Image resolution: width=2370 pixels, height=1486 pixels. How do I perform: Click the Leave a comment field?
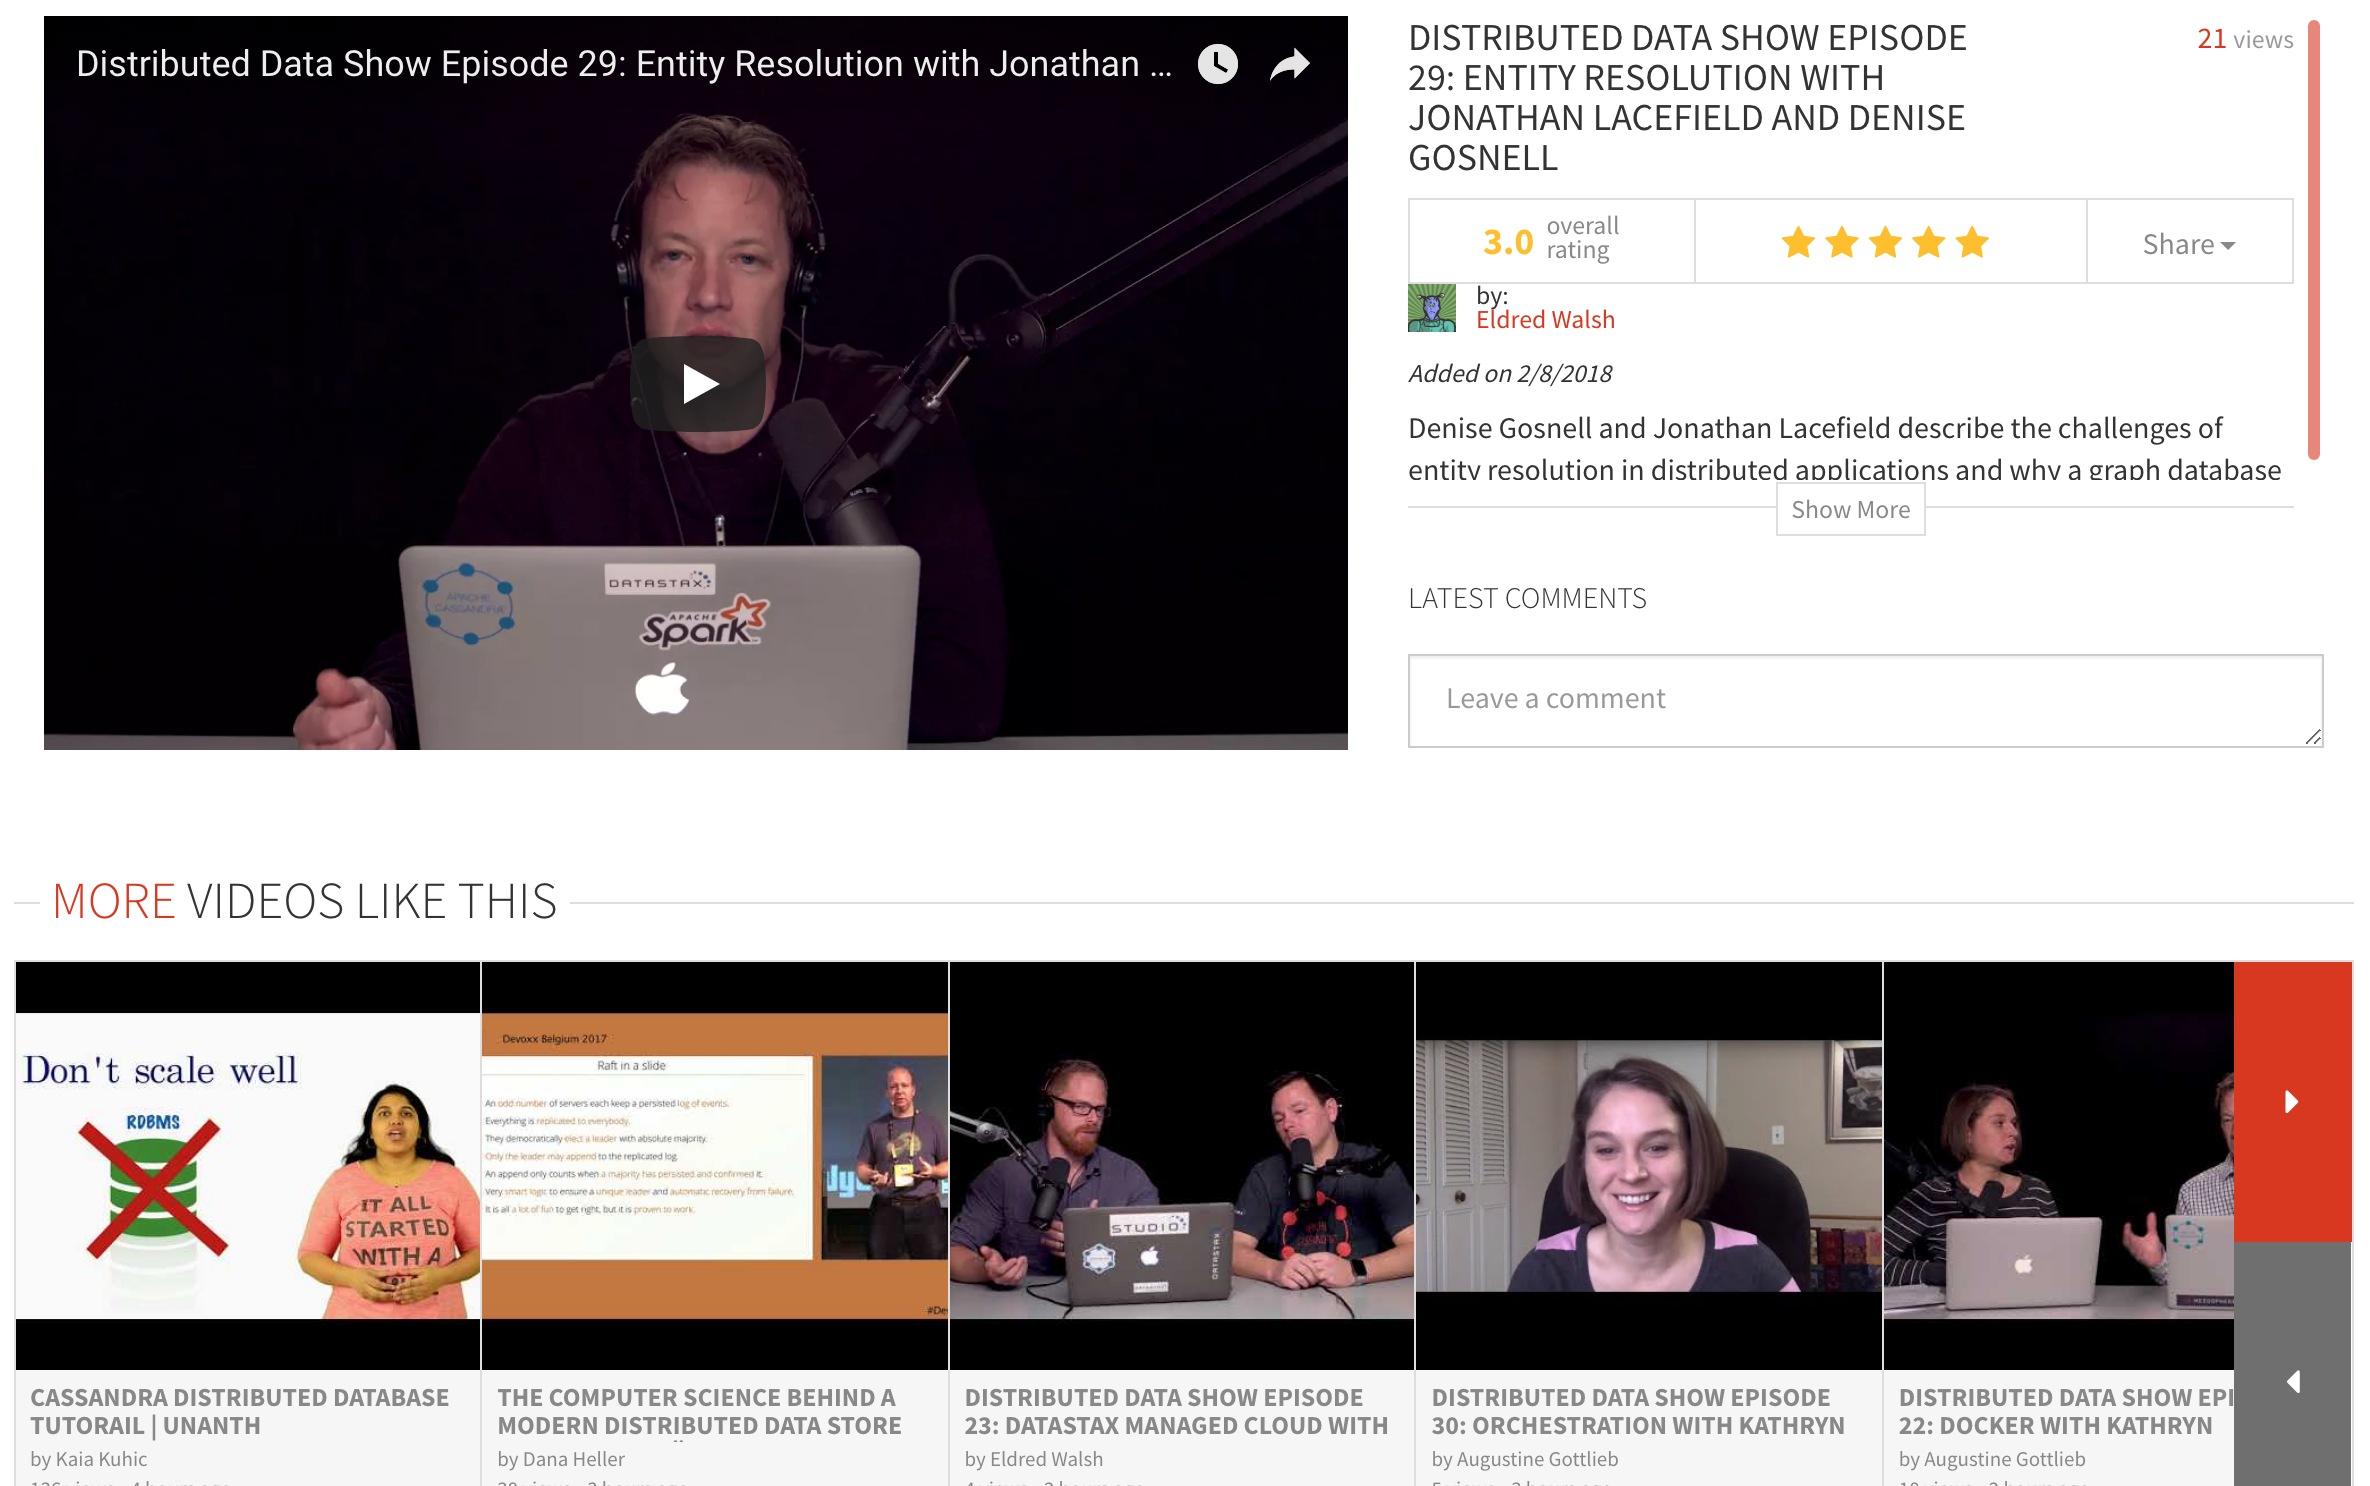pos(1864,700)
